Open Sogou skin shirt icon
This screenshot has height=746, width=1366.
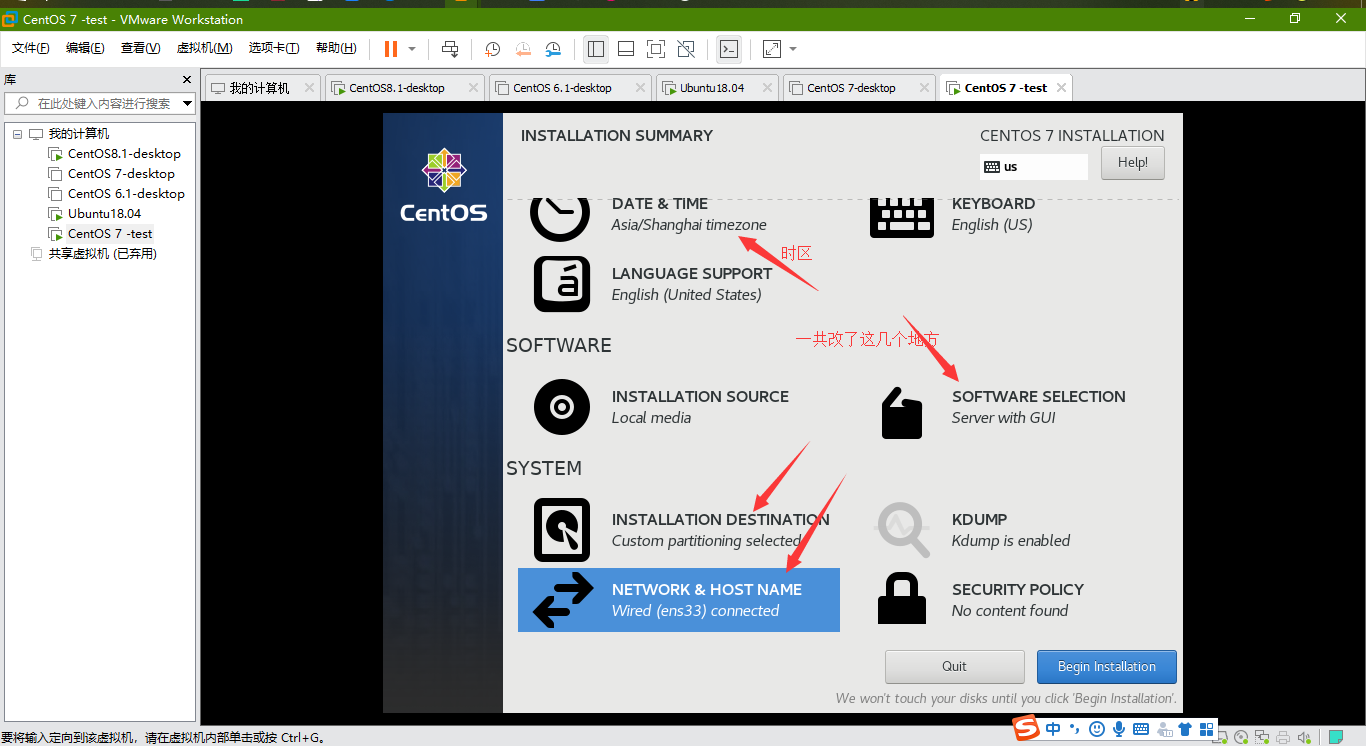tap(1185, 729)
